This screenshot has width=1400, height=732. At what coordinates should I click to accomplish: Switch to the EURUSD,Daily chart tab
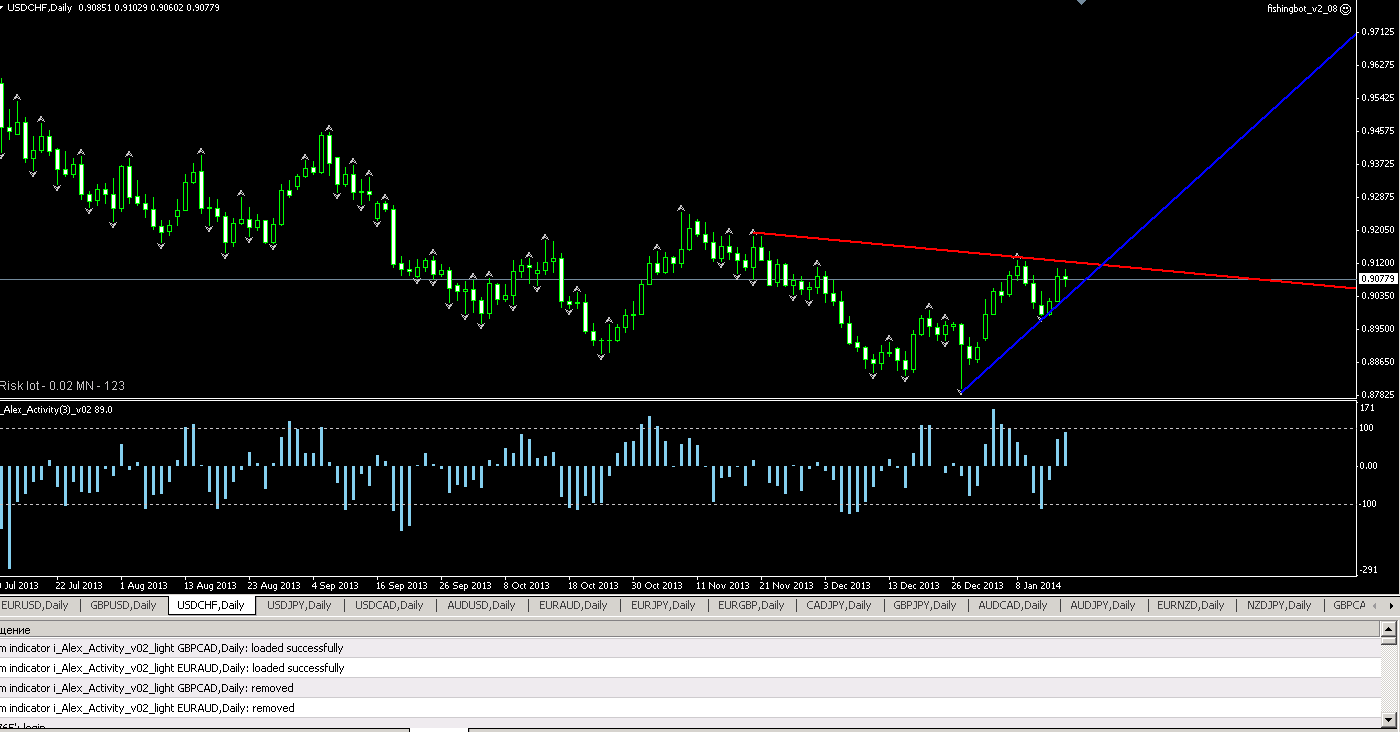point(36,605)
